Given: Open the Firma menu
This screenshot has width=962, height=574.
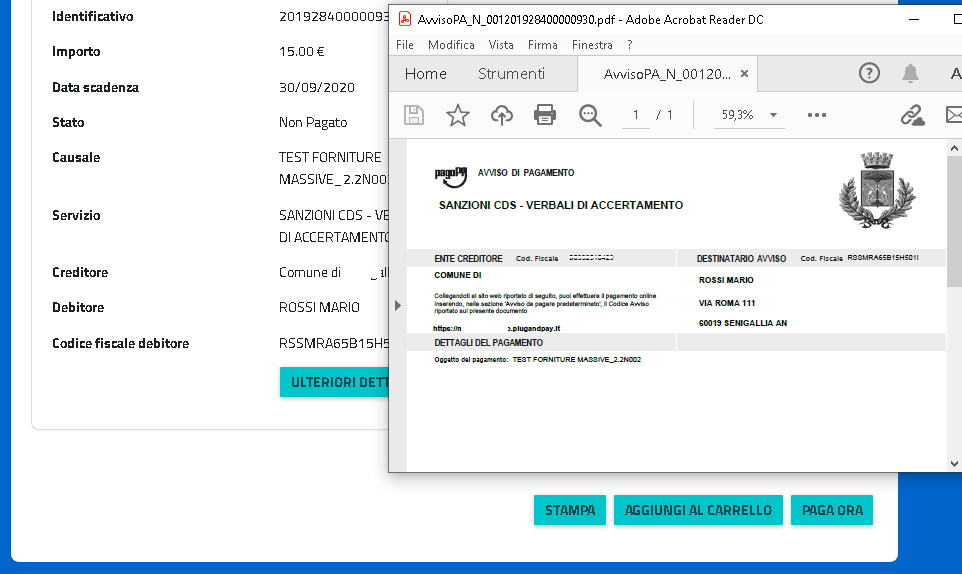Looking at the screenshot, I should pos(543,45).
